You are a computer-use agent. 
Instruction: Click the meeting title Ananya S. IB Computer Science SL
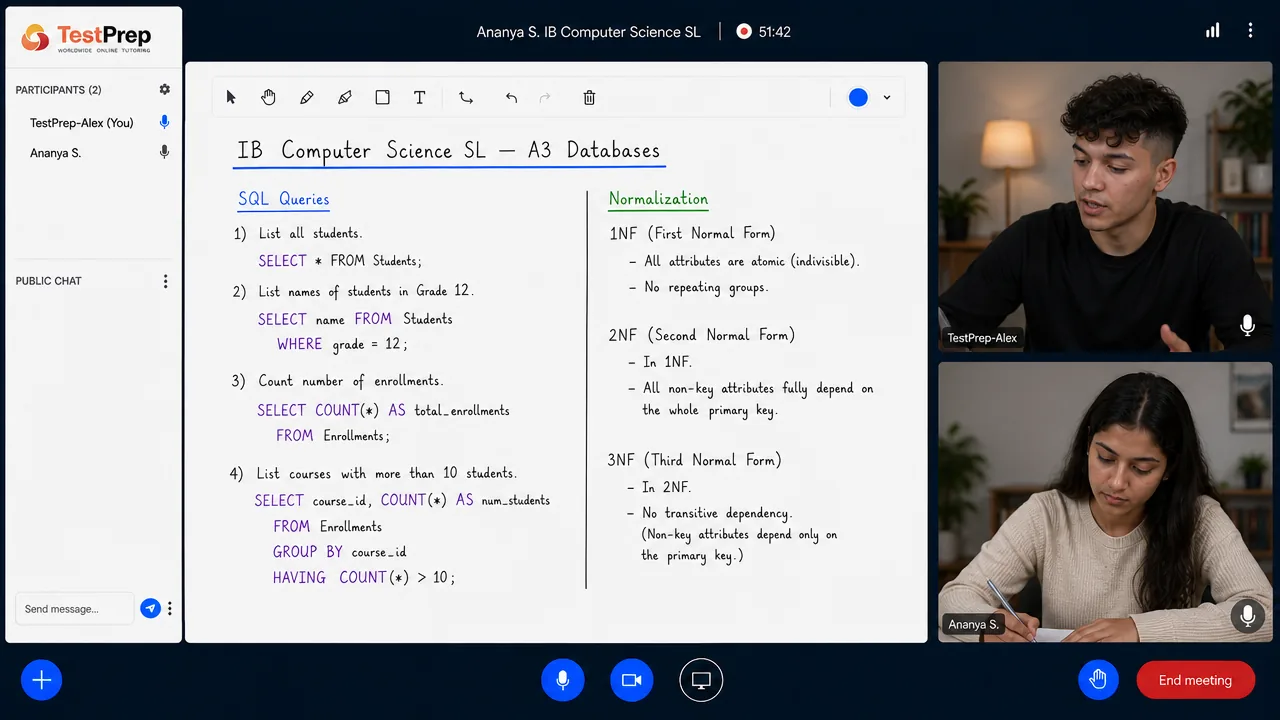[x=588, y=32]
